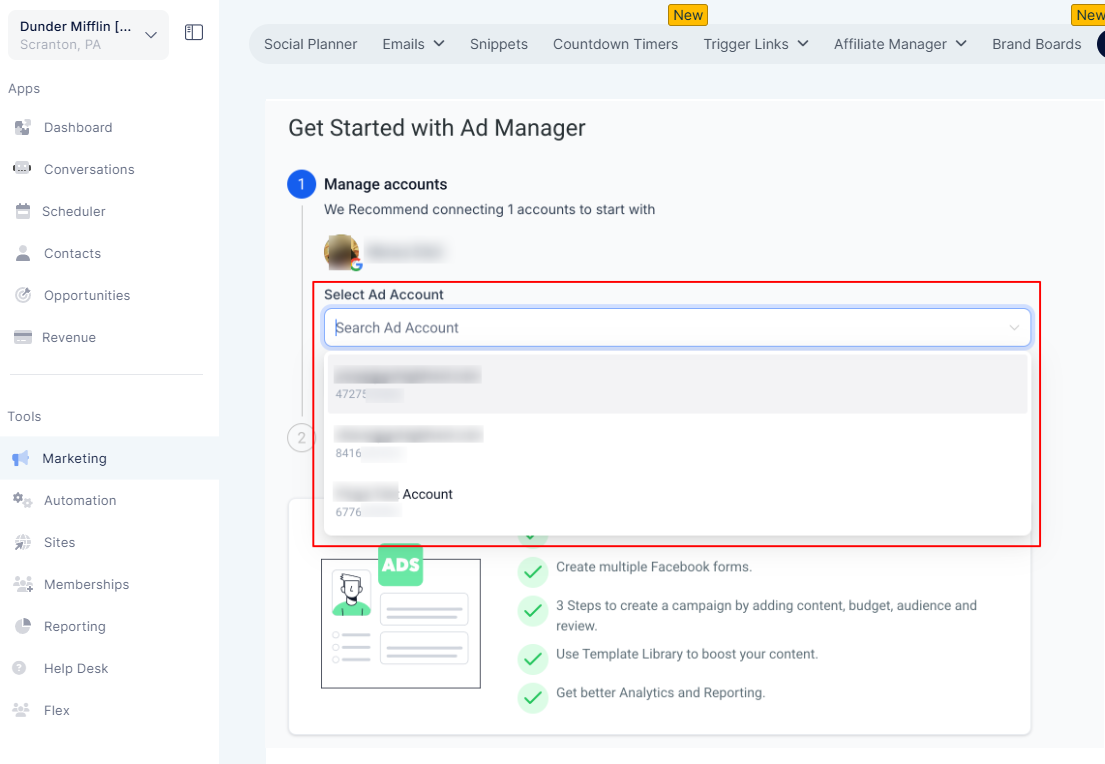Select the ad account starting with 8416

click(x=677, y=443)
